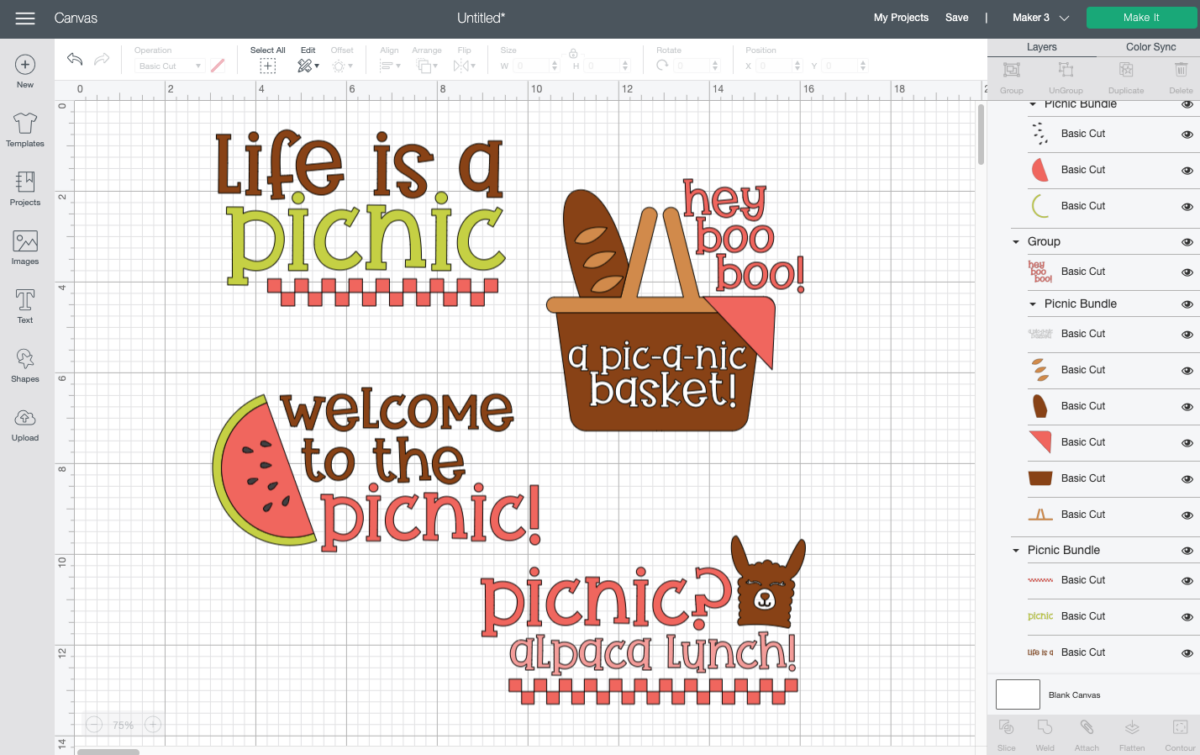Open the Shapes tool
This screenshot has height=755, width=1200.
(x=25, y=365)
